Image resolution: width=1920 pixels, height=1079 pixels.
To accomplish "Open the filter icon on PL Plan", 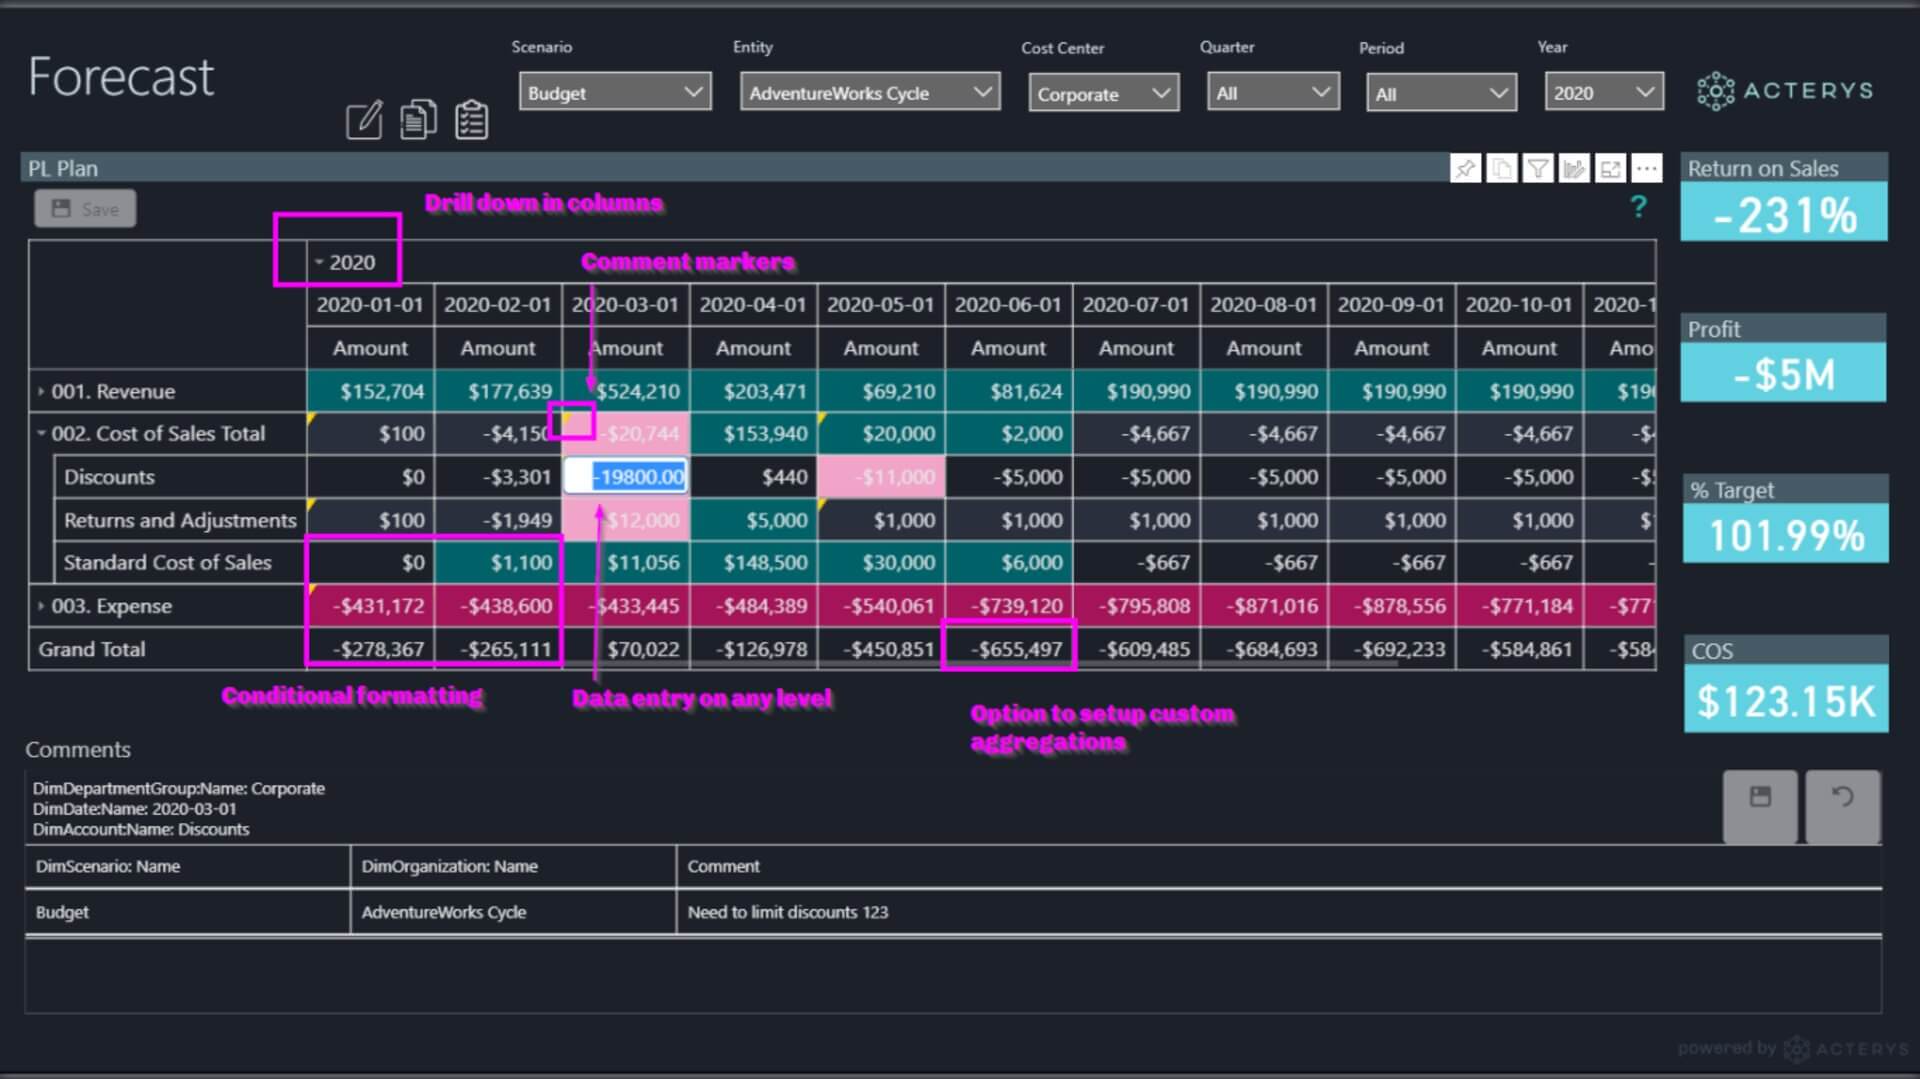I will point(1538,168).
